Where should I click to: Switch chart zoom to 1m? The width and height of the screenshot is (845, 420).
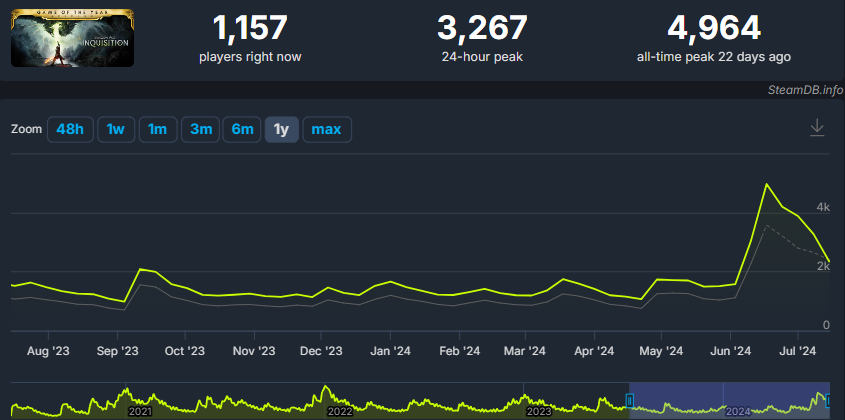pos(157,129)
